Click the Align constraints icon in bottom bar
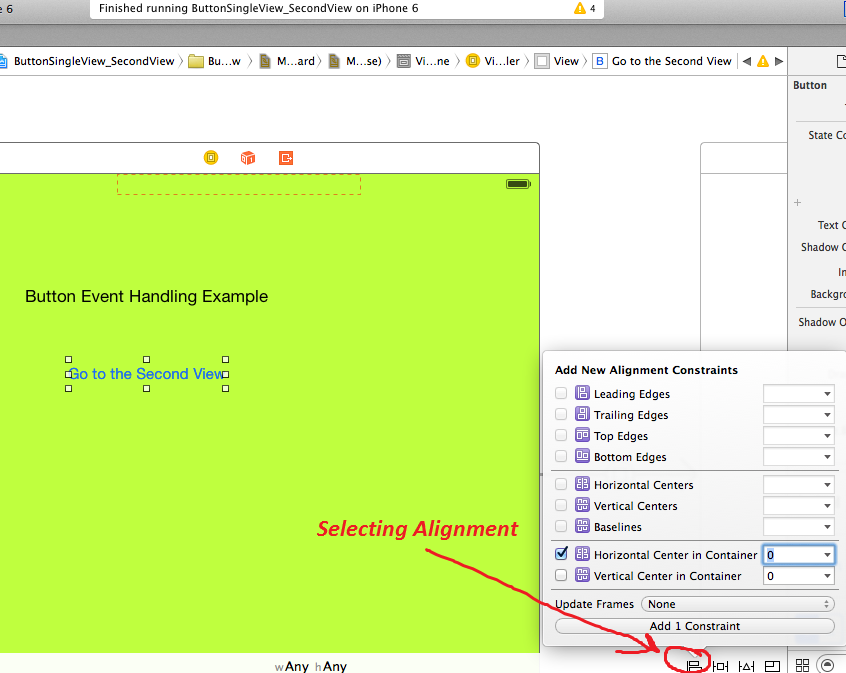This screenshot has width=846, height=673. [x=694, y=666]
